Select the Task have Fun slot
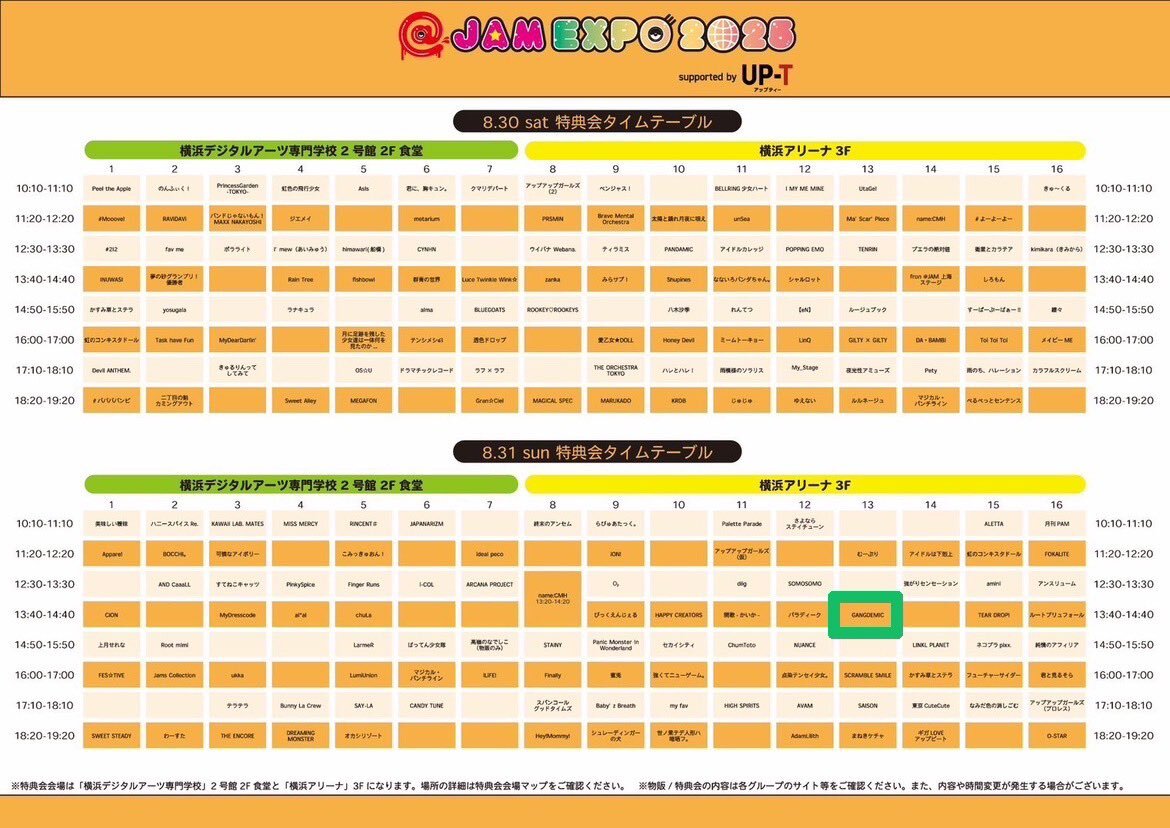1170x828 pixels. click(x=175, y=340)
